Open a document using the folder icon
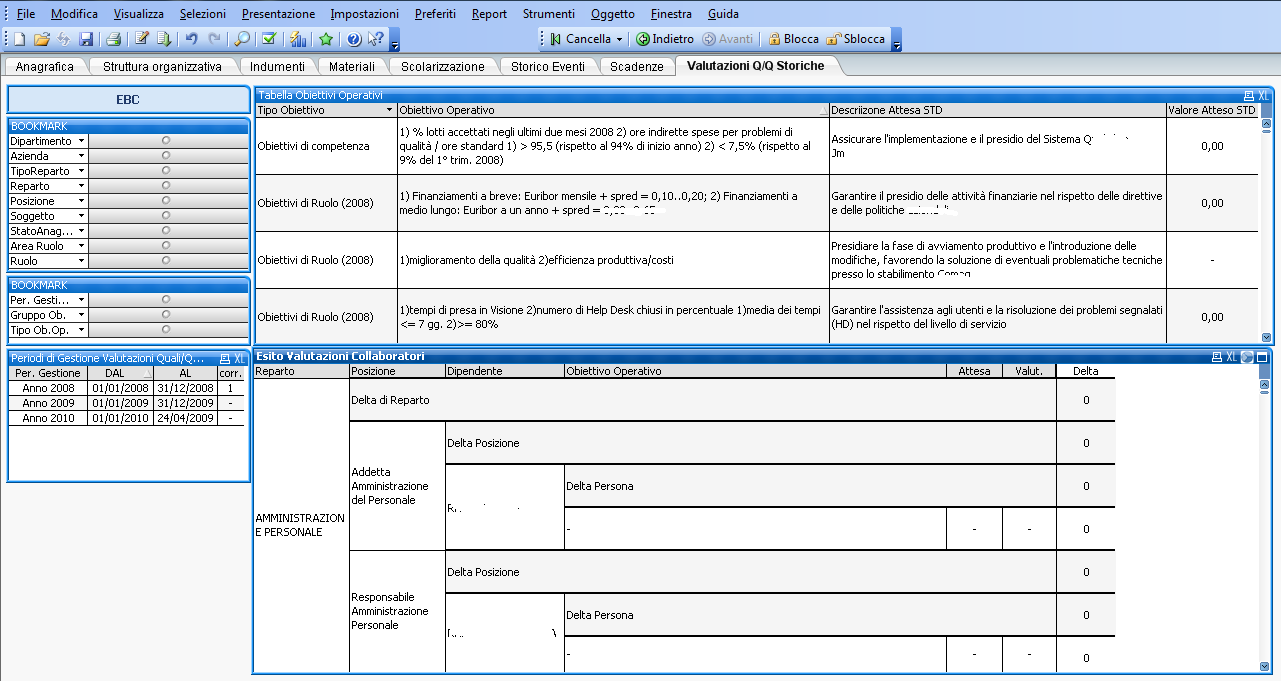 click(x=42, y=39)
